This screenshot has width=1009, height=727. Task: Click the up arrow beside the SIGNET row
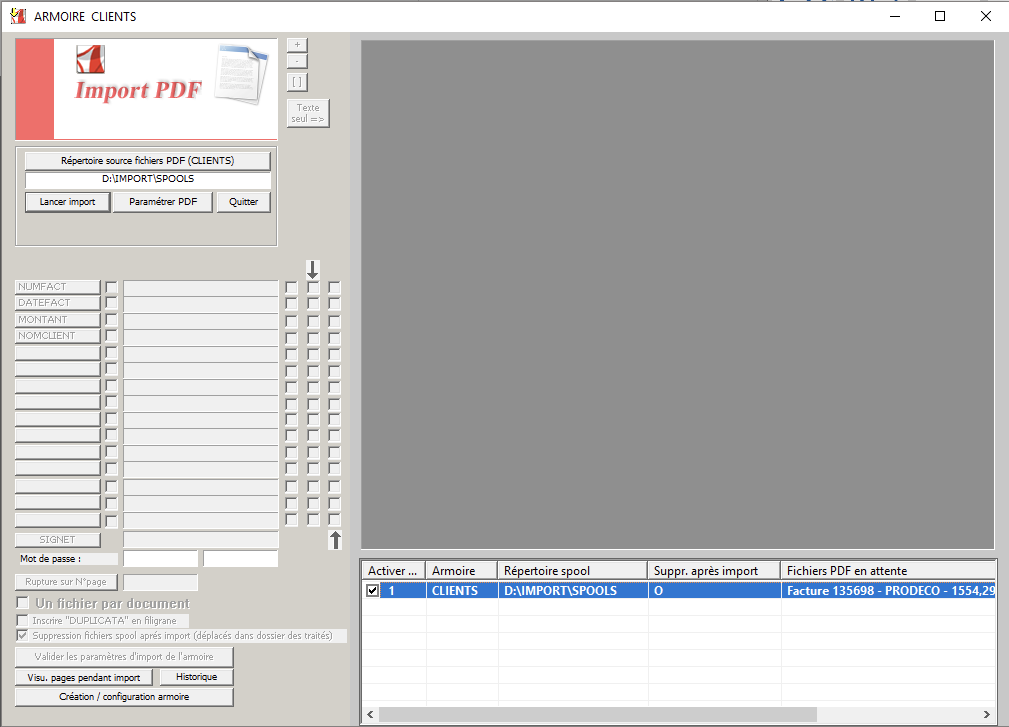coord(336,540)
